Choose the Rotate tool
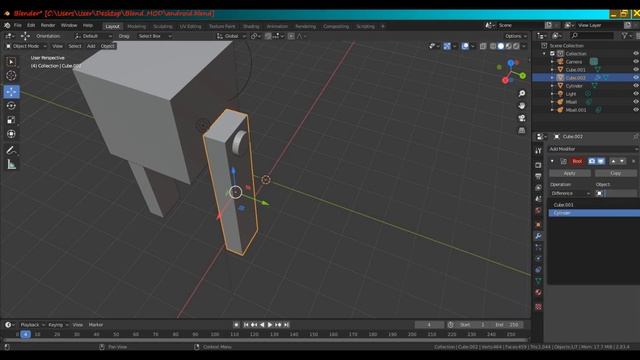This screenshot has width=640, height=360. click(x=11, y=106)
